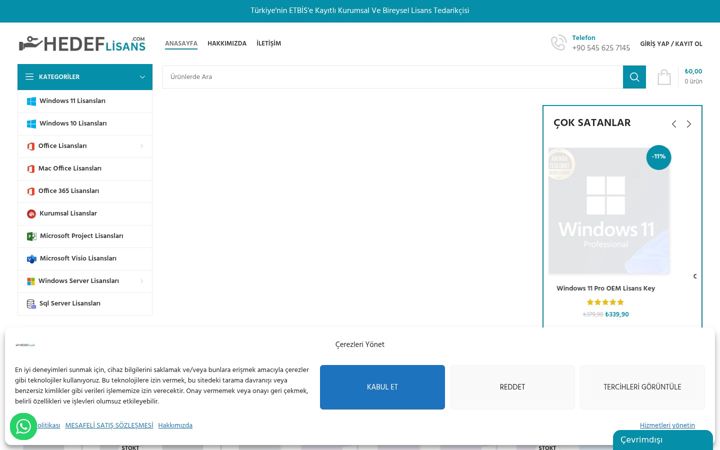Click the hamburger icon beside KATEGORİLER

29,77
